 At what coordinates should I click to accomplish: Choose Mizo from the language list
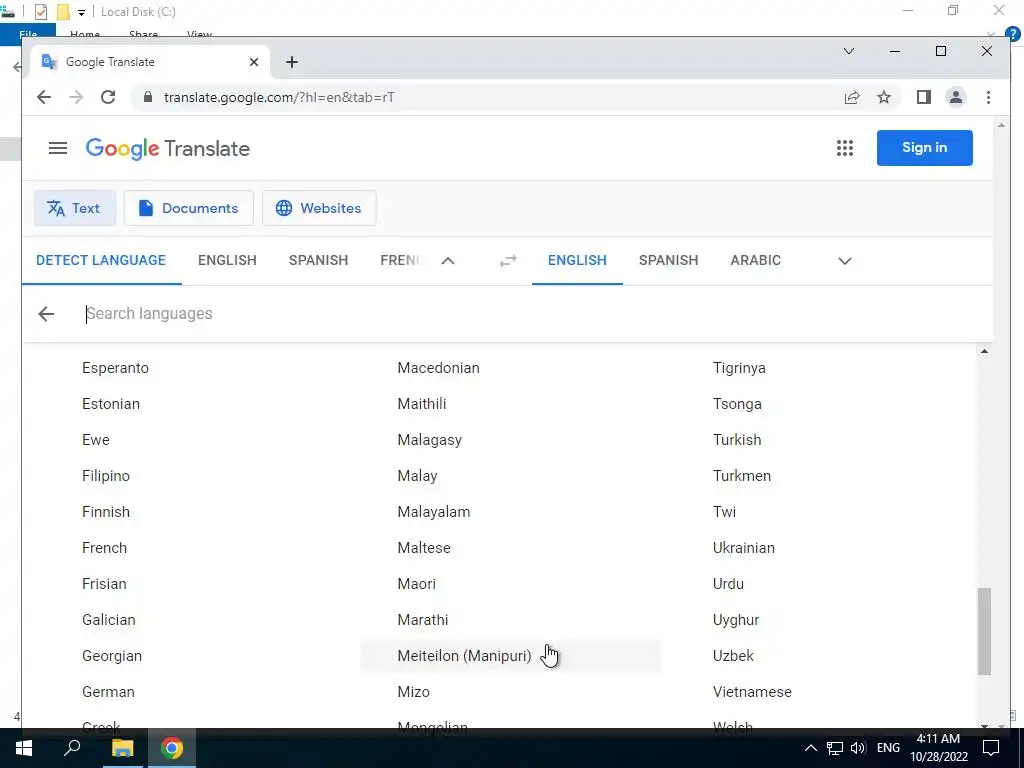[413, 692]
